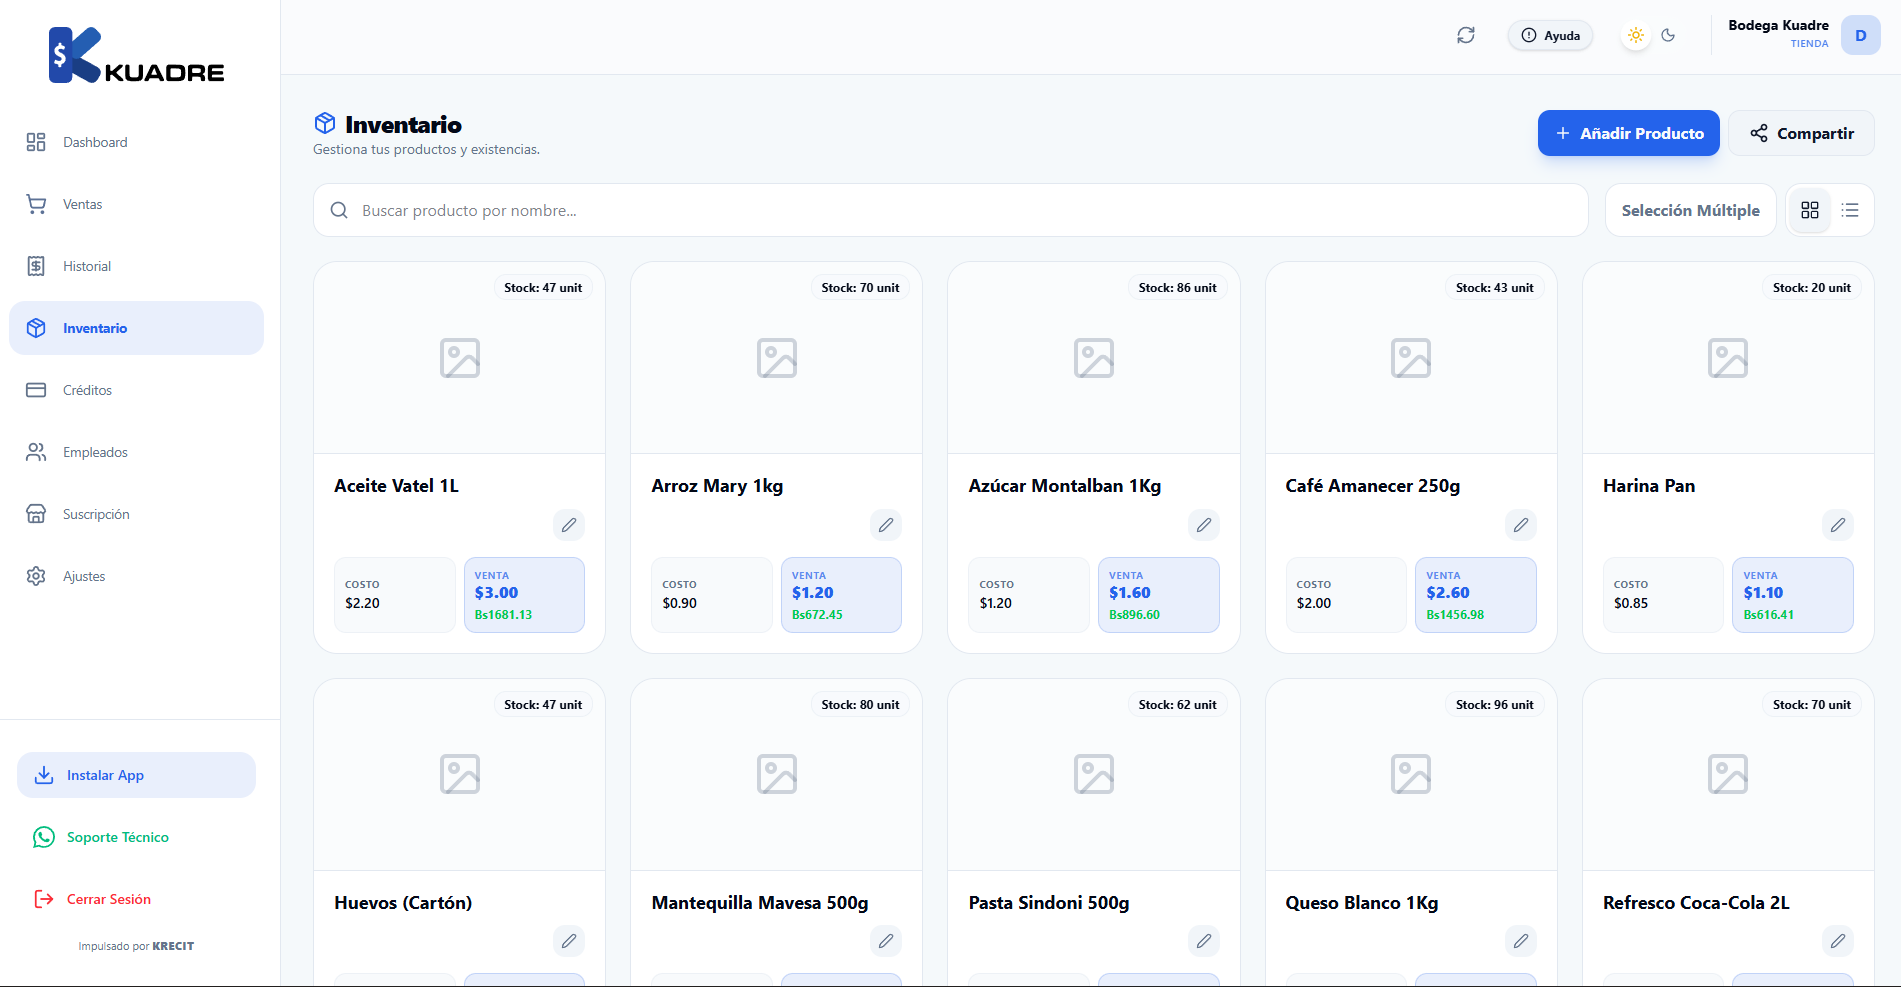Click the Inventario box icon in header
Screen dimensions: 1901x987
point(325,123)
